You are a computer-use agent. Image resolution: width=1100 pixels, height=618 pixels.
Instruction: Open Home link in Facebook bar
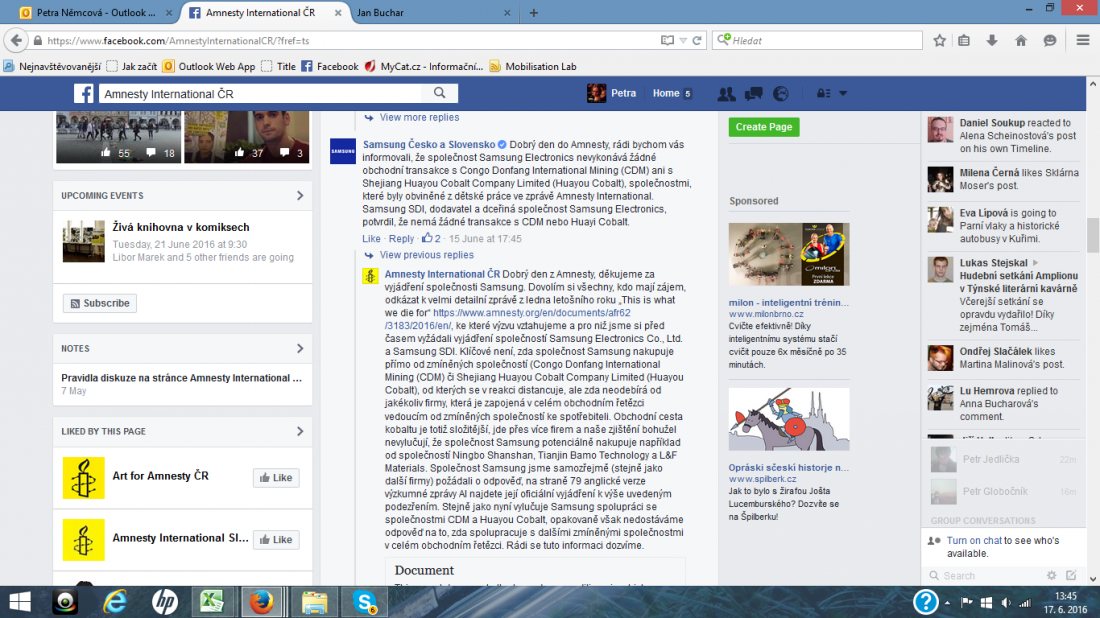pos(666,93)
